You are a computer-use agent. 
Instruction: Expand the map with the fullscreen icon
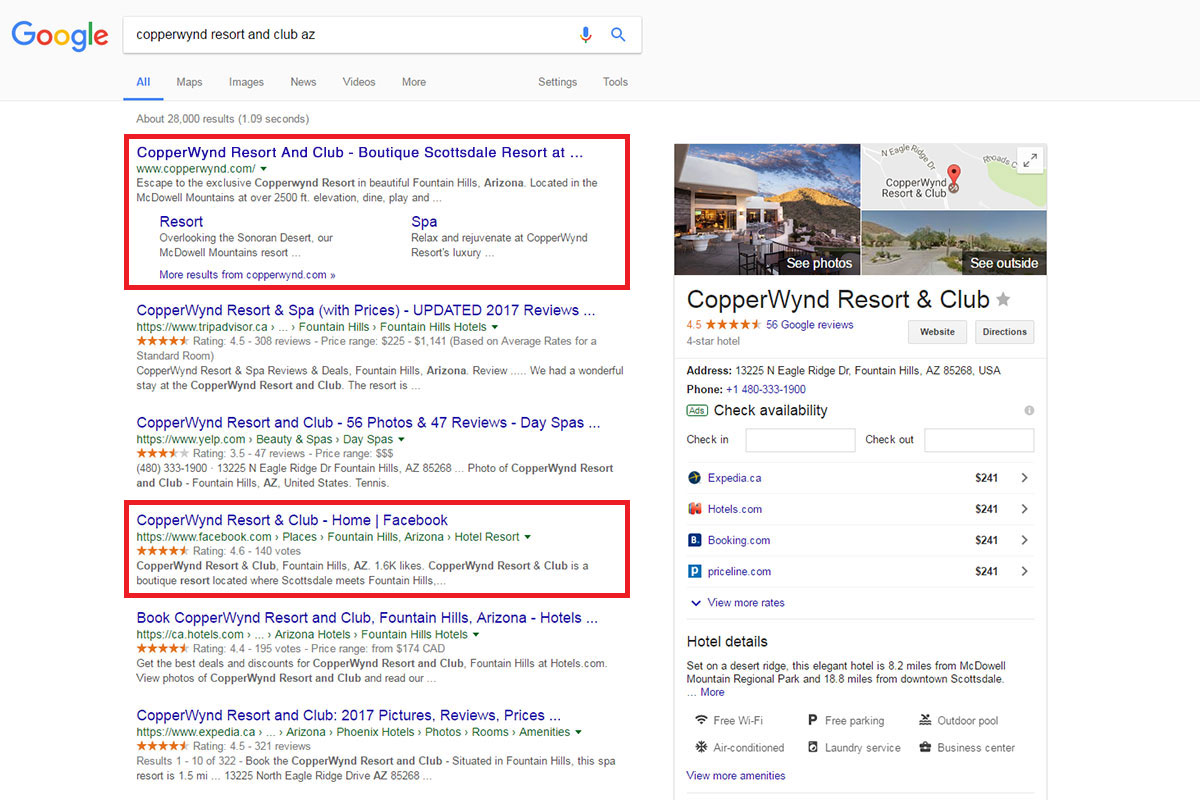pyautogui.click(x=1028, y=160)
